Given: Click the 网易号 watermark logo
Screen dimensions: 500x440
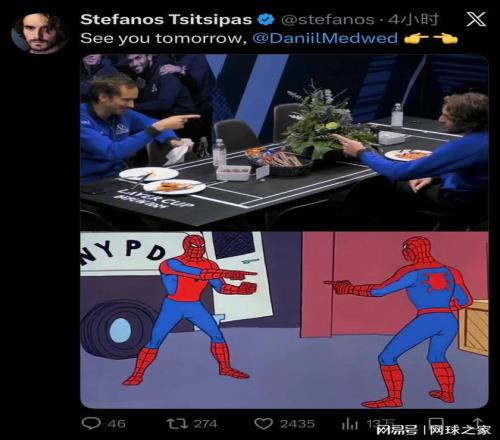Looking at the screenshot, I should pyautogui.click(x=397, y=430).
